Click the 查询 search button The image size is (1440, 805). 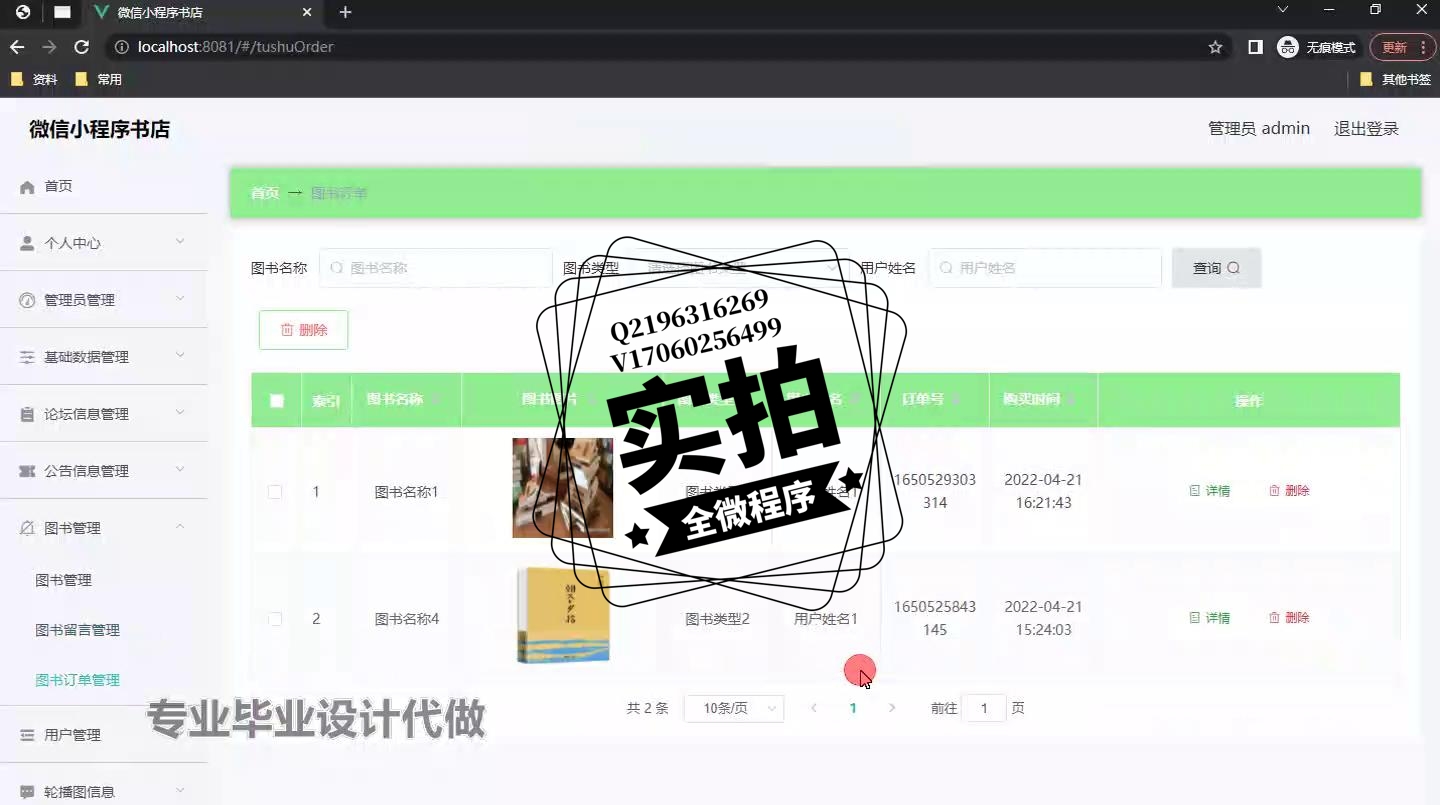pyautogui.click(x=1216, y=268)
